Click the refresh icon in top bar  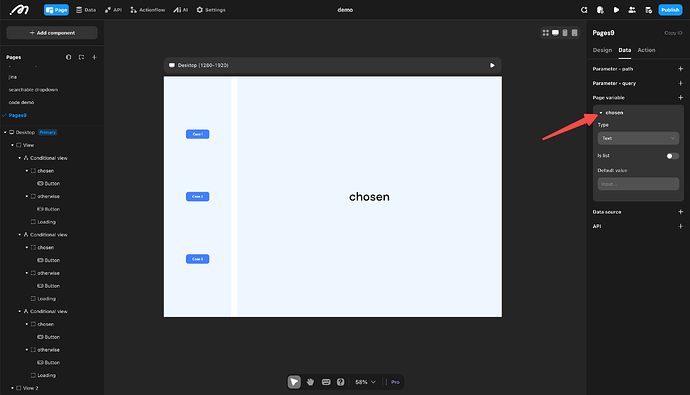click(584, 10)
